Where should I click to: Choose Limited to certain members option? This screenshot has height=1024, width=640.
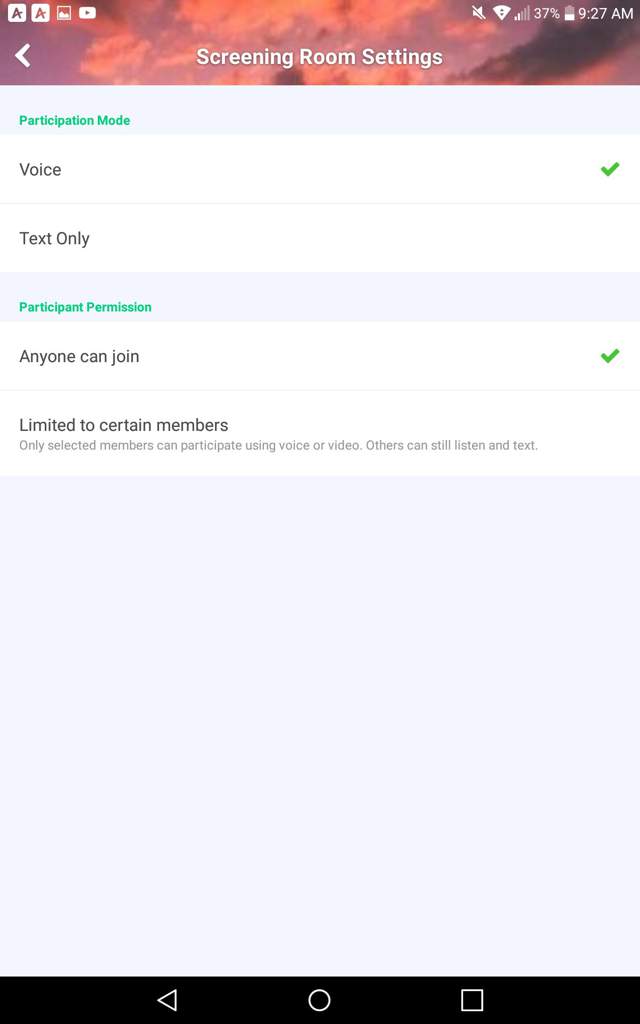320,434
